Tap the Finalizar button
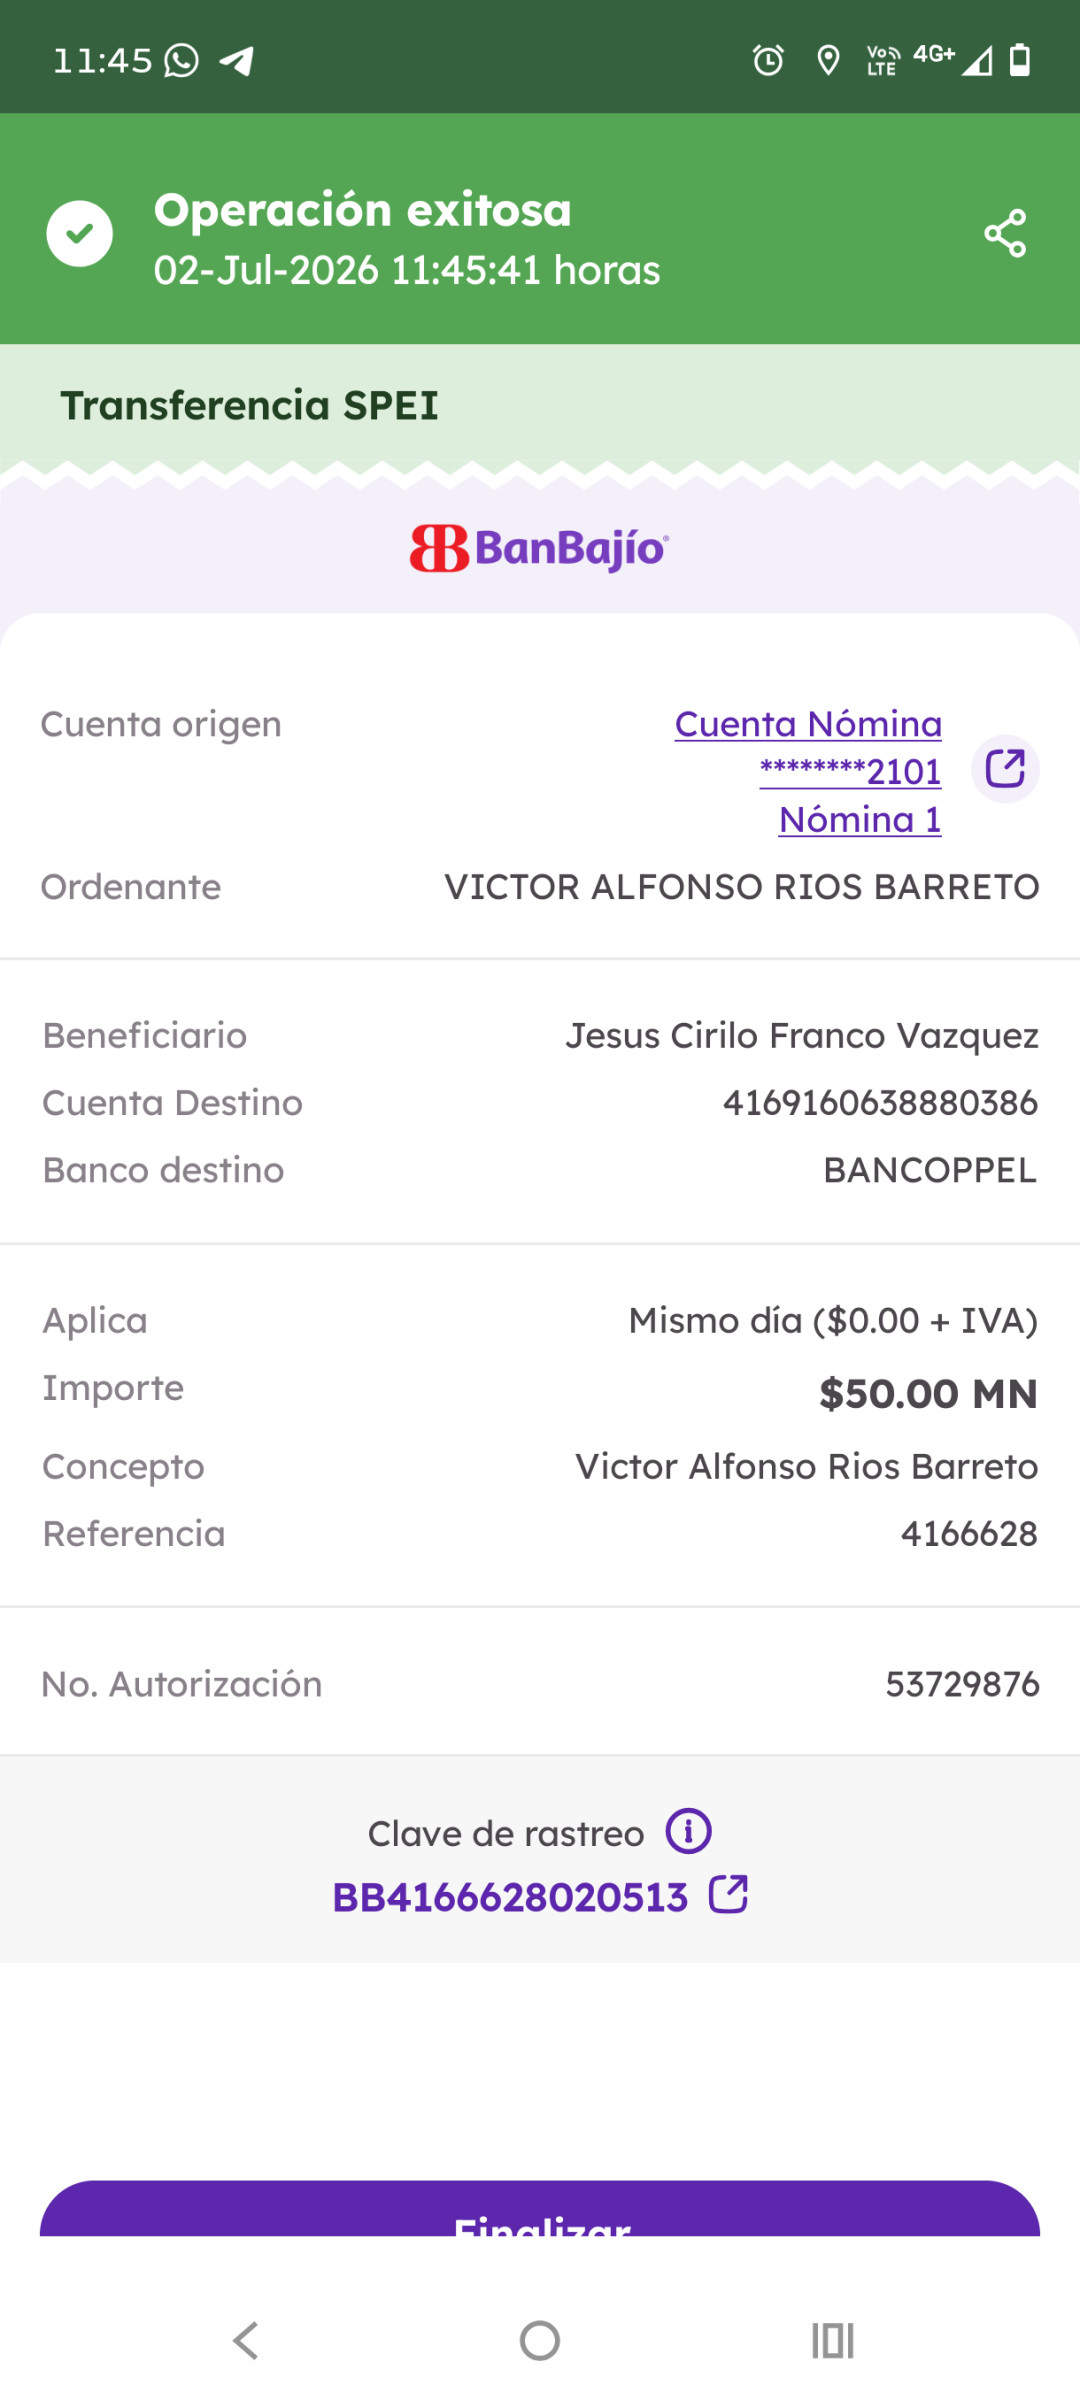Image resolution: width=1080 pixels, height=2400 pixels. pos(540,2208)
